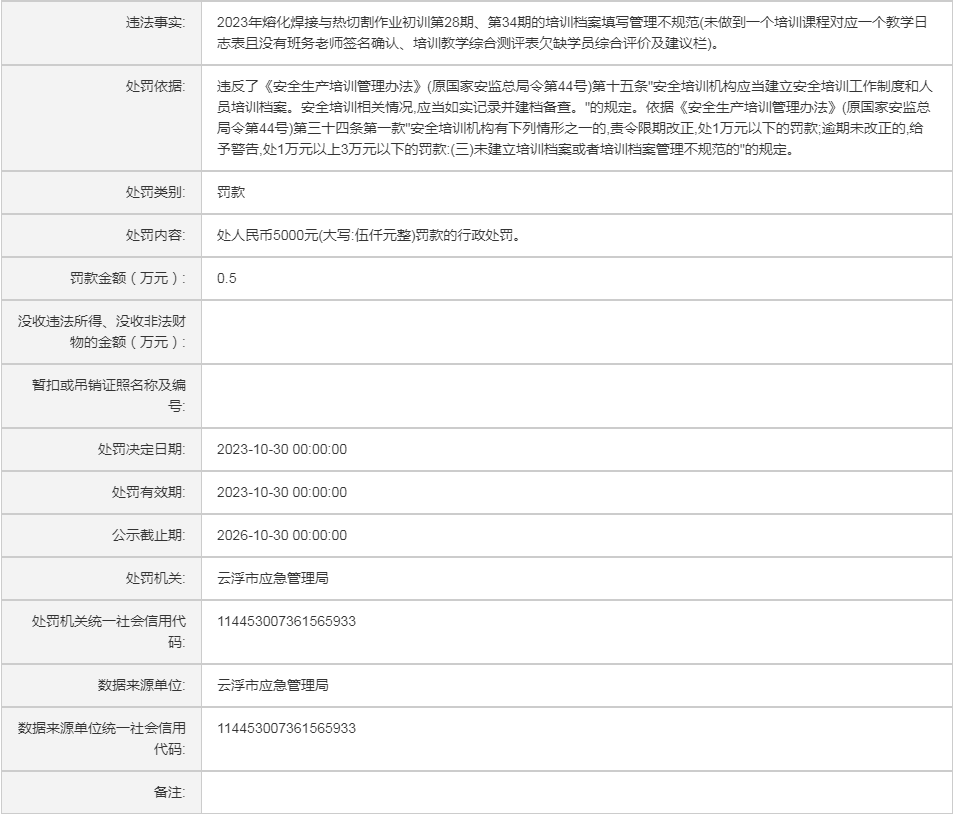Screen dimensions: 954x815
Task: Click the legal basis paragraph text
Action: [575, 118]
